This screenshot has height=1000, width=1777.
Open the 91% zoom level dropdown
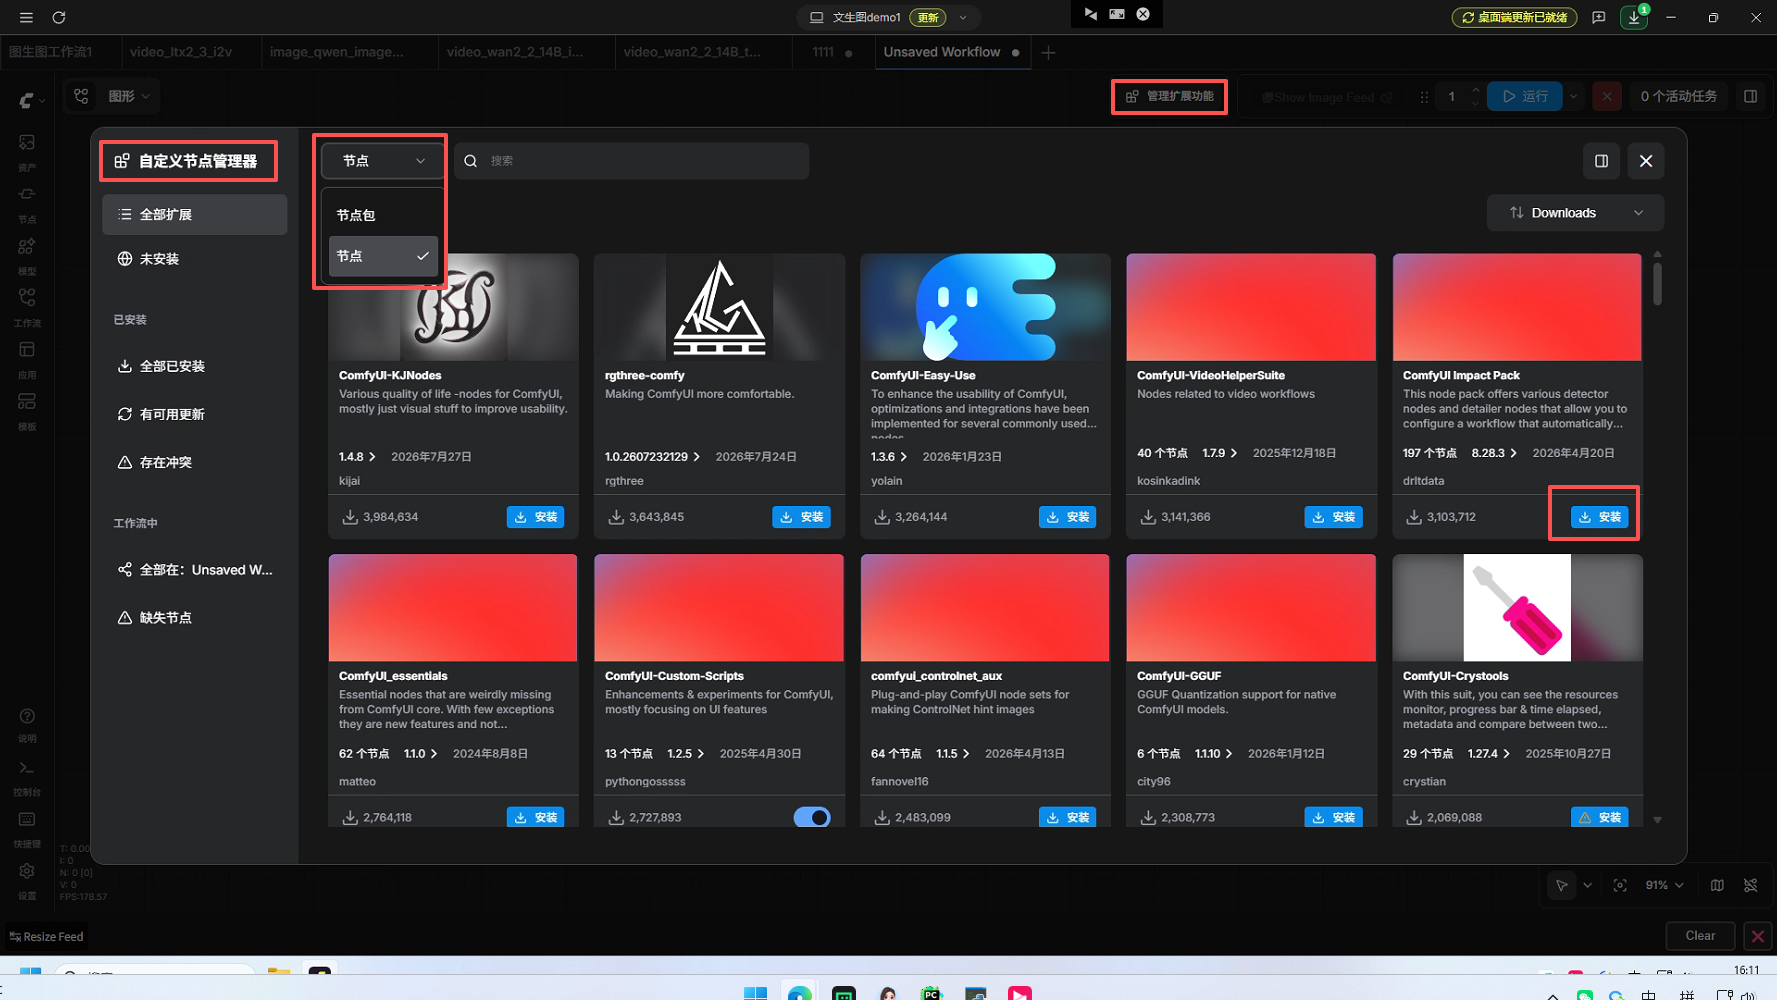pyautogui.click(x=1665, y=885)
